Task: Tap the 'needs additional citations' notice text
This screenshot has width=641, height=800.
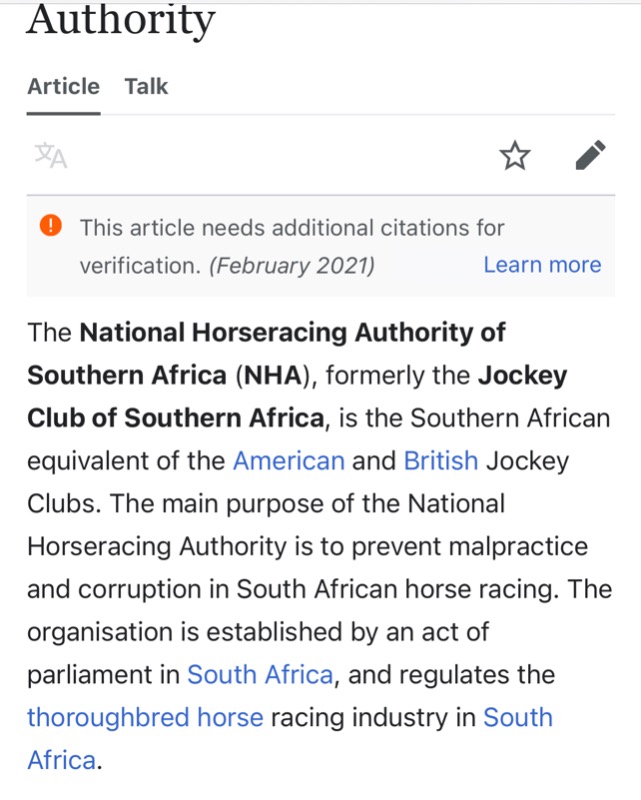Action: click(292, 228)
